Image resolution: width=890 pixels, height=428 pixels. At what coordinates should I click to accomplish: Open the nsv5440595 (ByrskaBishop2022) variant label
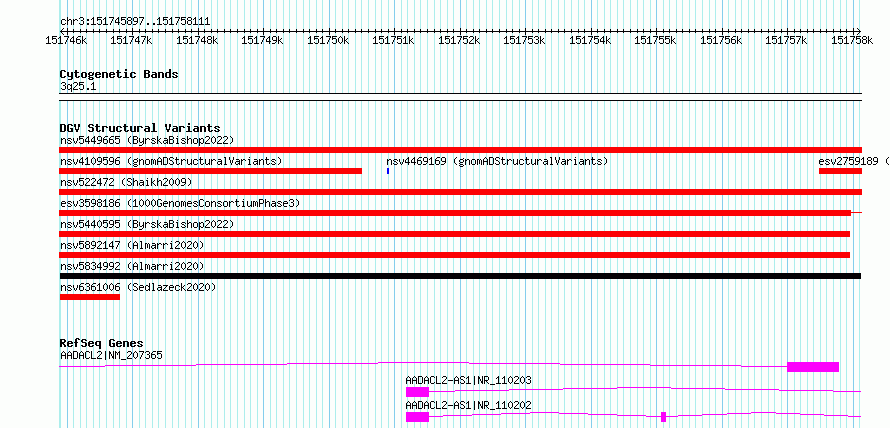146,224
